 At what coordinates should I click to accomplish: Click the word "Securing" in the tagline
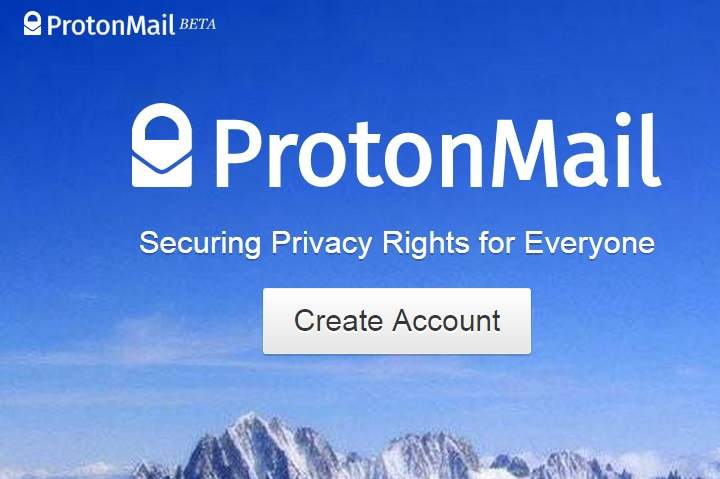point(200,243)
